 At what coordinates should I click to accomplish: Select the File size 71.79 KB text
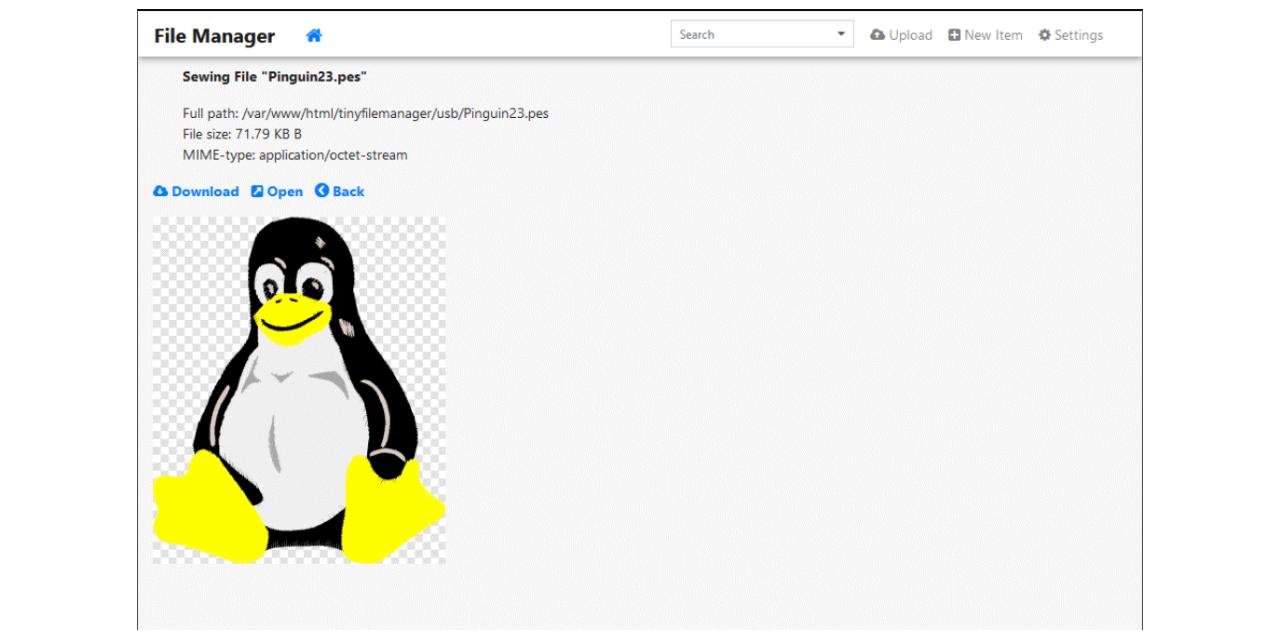tap(242, 134)
